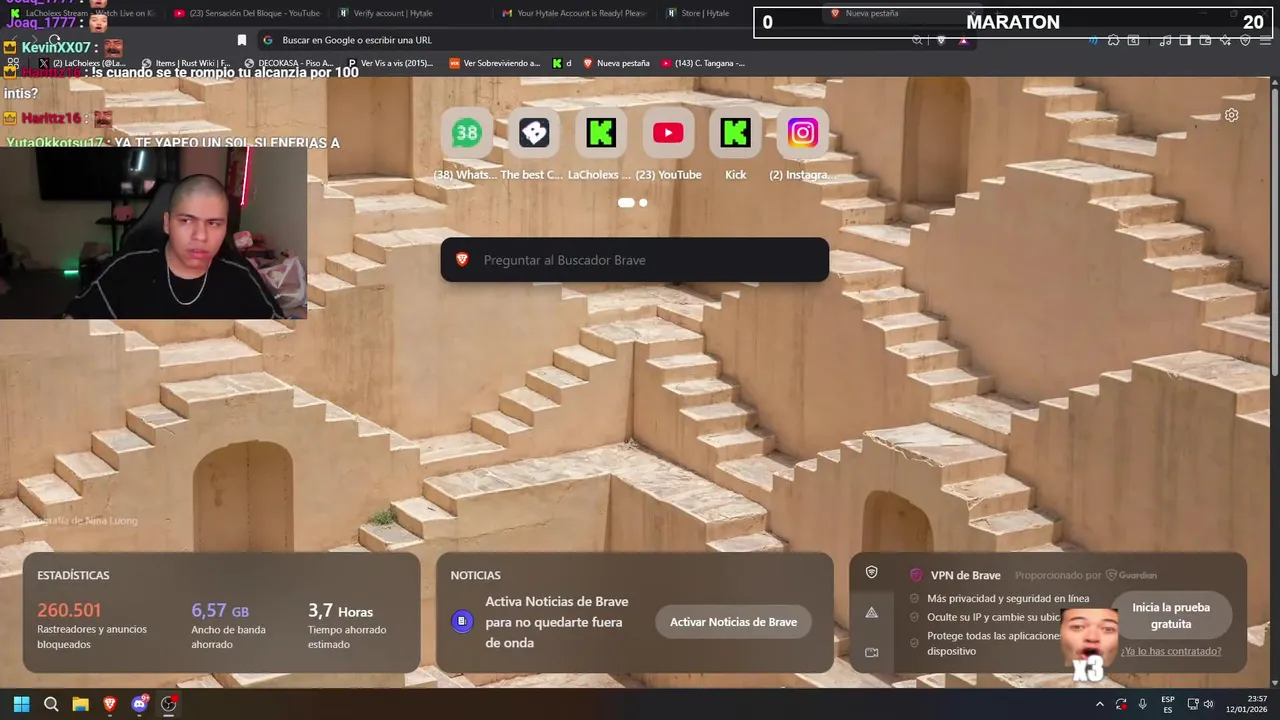Image resolution: width=1280 pixels, height=720 pixels.
Task: Click the Brave Shields icon in toolbar
Action: click(941, 40)
